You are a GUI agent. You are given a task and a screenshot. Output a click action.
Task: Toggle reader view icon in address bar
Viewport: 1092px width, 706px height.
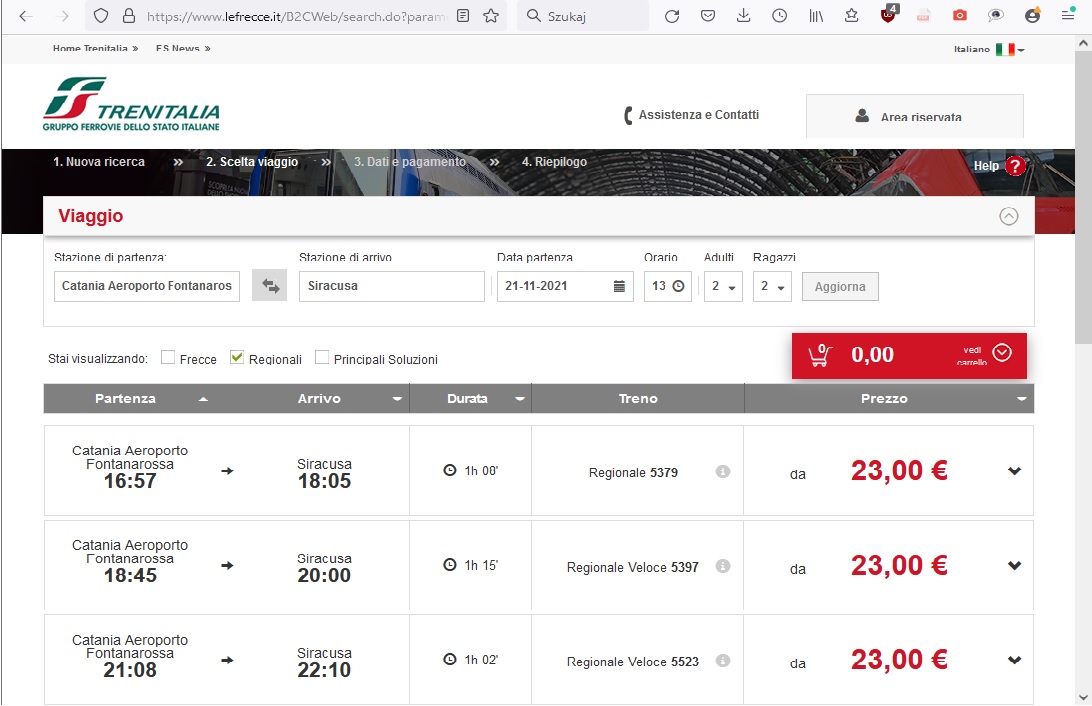coord(463,15)
